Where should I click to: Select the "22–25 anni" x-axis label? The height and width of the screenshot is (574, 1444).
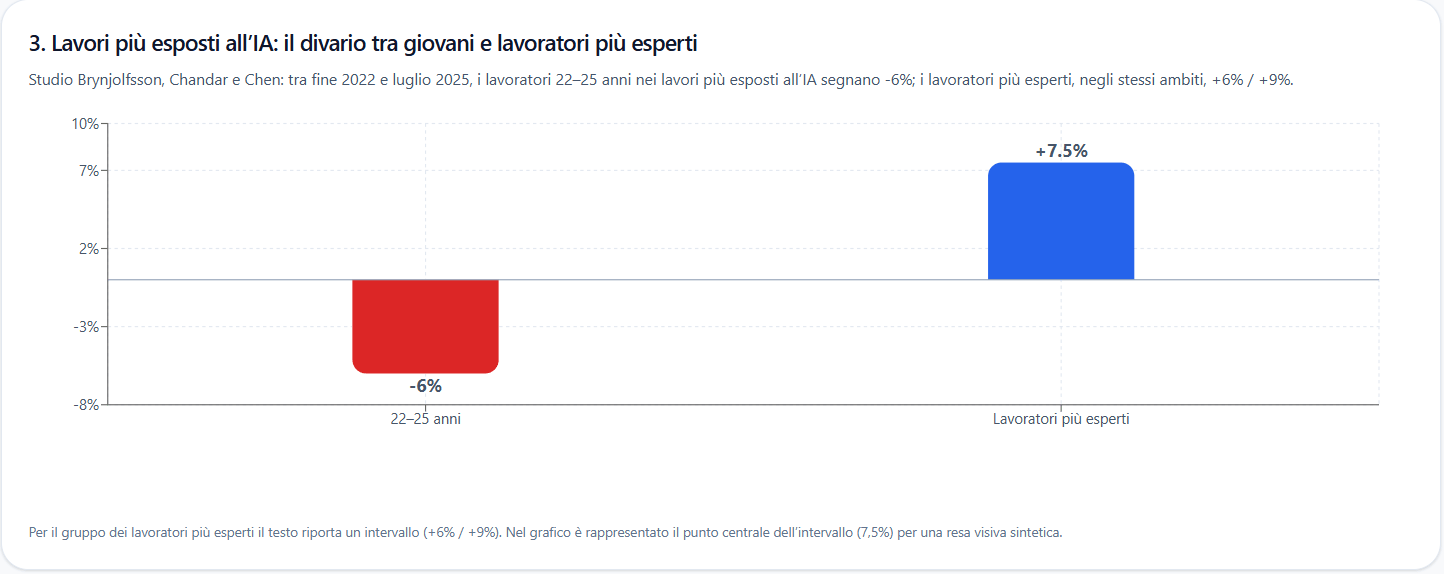coord(425,420)
